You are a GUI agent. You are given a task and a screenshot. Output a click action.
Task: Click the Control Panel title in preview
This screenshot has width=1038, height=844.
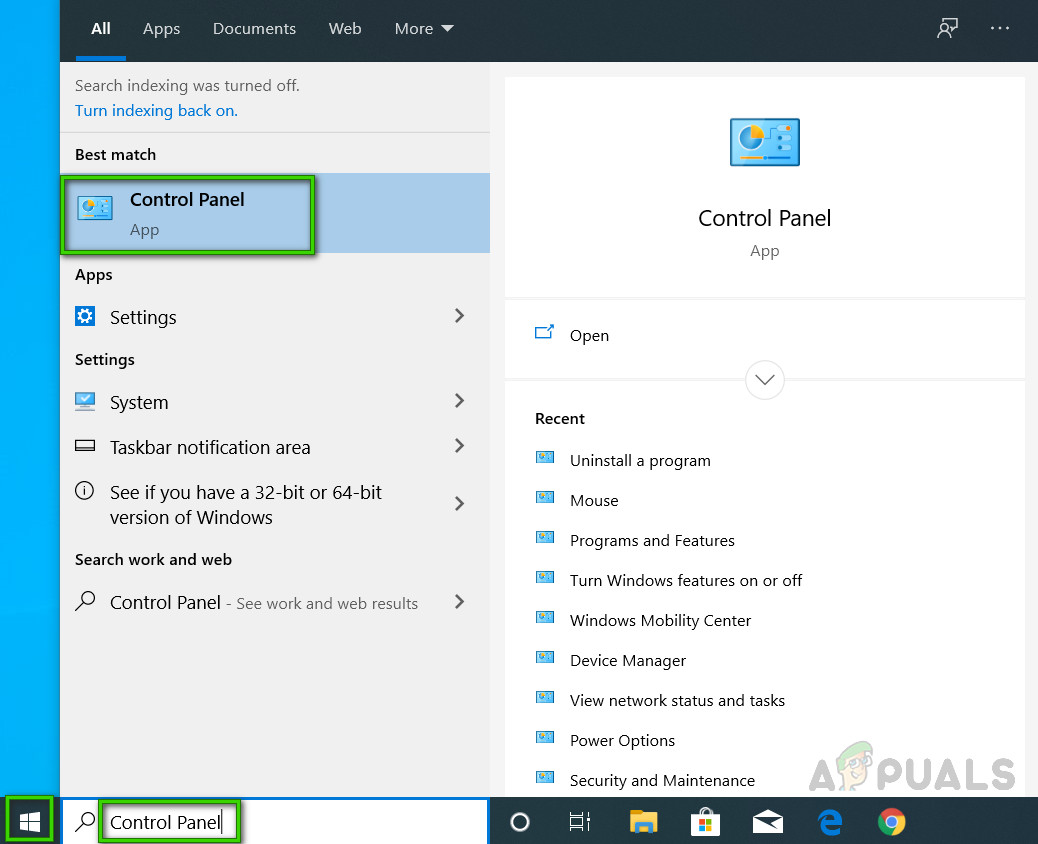(x=765, y=218)
